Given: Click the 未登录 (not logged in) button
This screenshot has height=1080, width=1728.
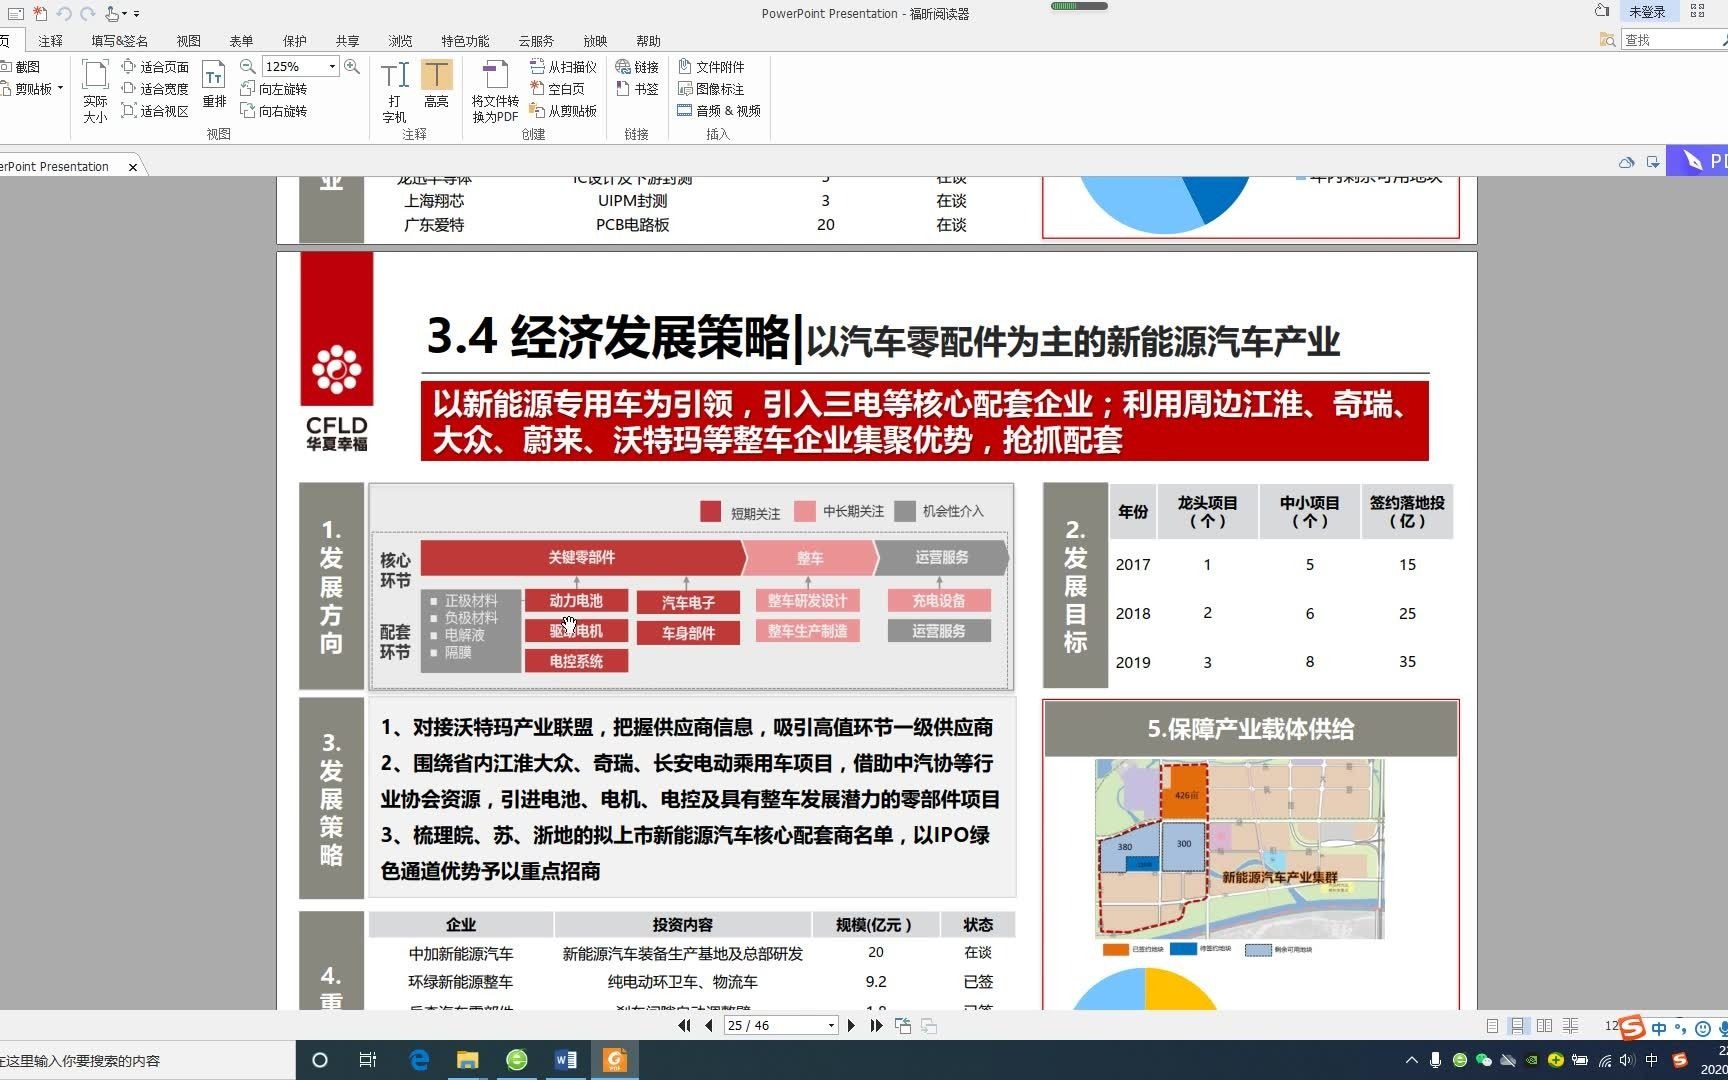Looking at the screenshot, I should 1646,12.
